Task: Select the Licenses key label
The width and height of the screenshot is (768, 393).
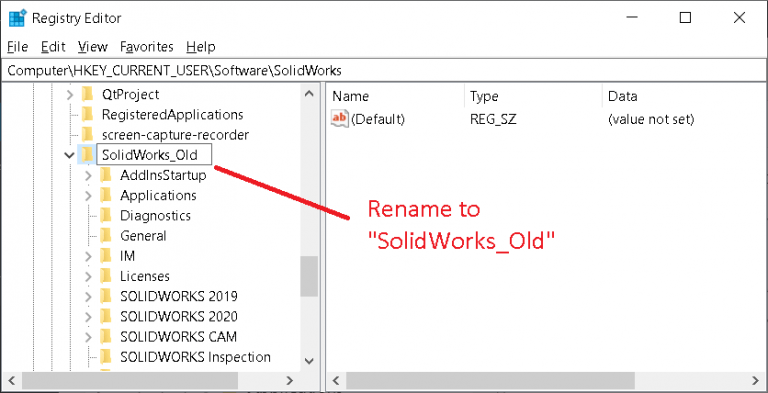Action: (145, 276)
